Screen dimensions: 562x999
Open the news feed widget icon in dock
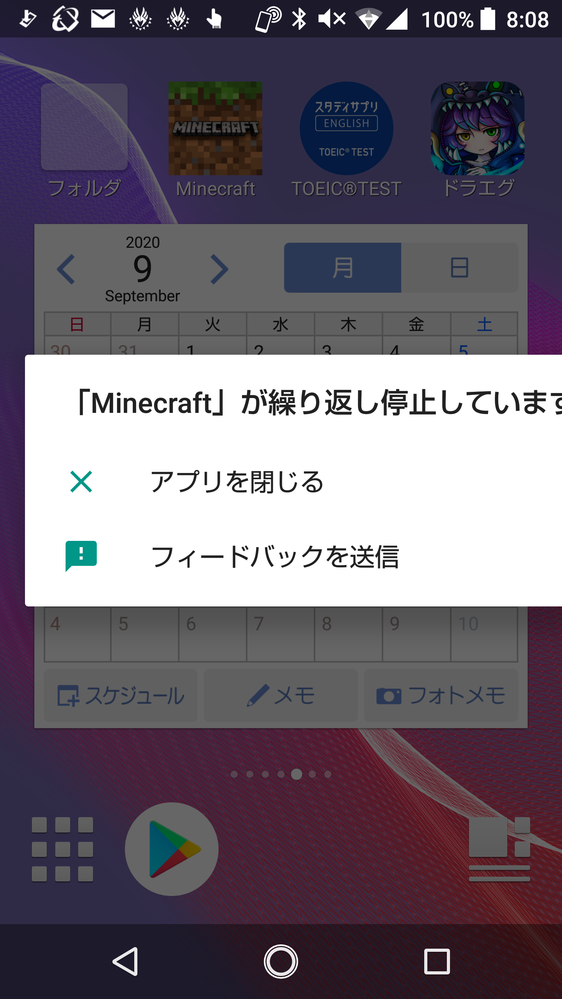[500, 849]
